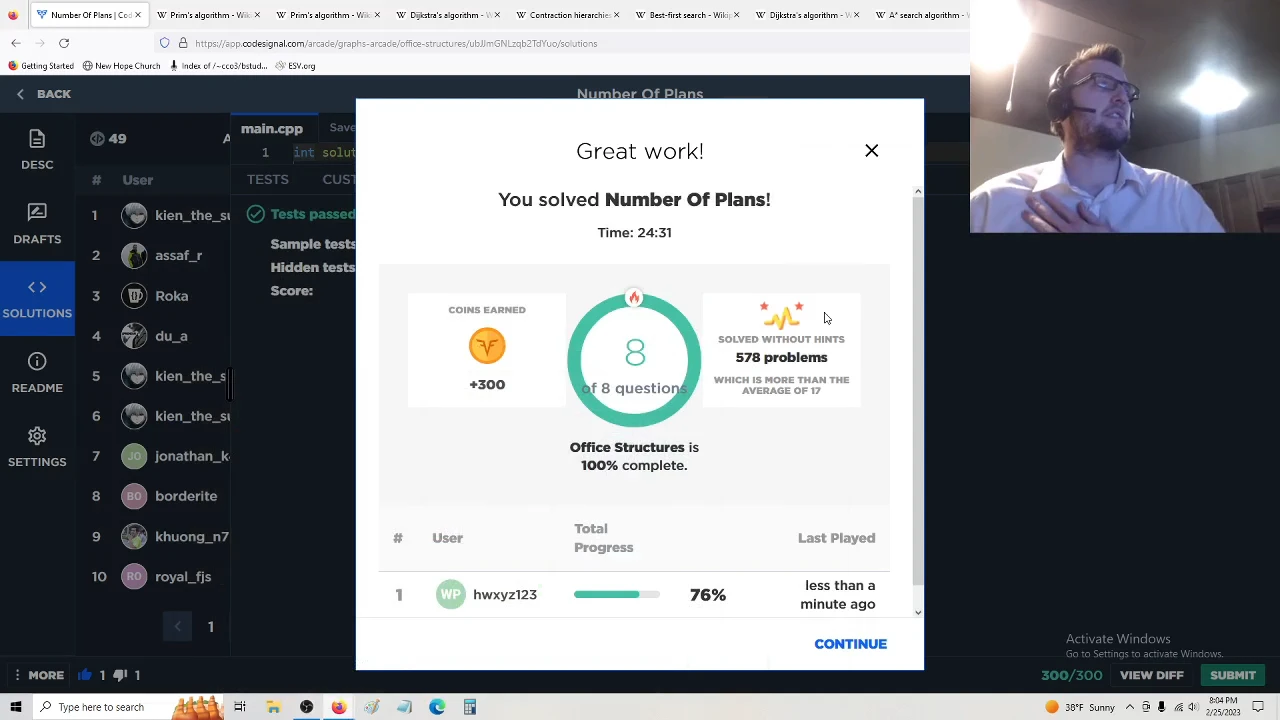Click the SUBMIT button
This screenshot has height=720, width=1280.
1232,675
